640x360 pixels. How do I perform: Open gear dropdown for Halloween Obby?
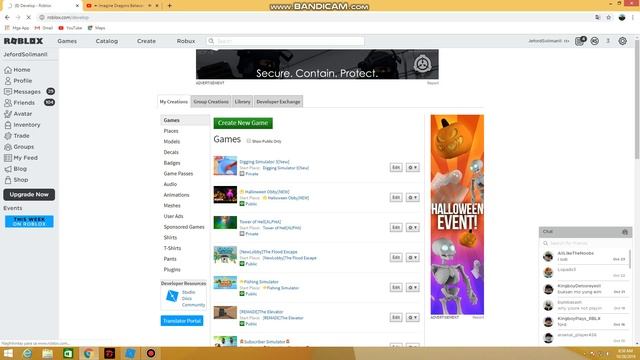(413, 198)
